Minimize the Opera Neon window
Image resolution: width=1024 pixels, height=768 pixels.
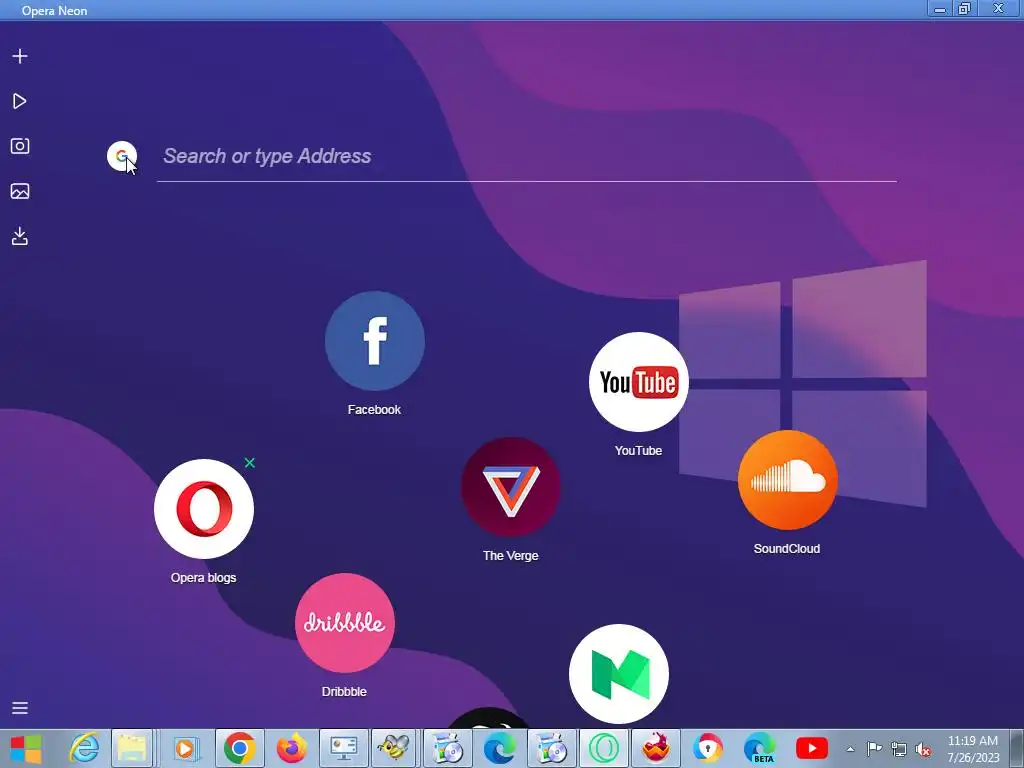coord(940,9)
